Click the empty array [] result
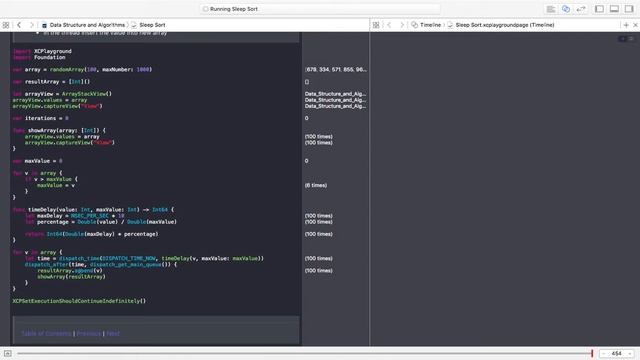The image size is (640, 360). 307,82
